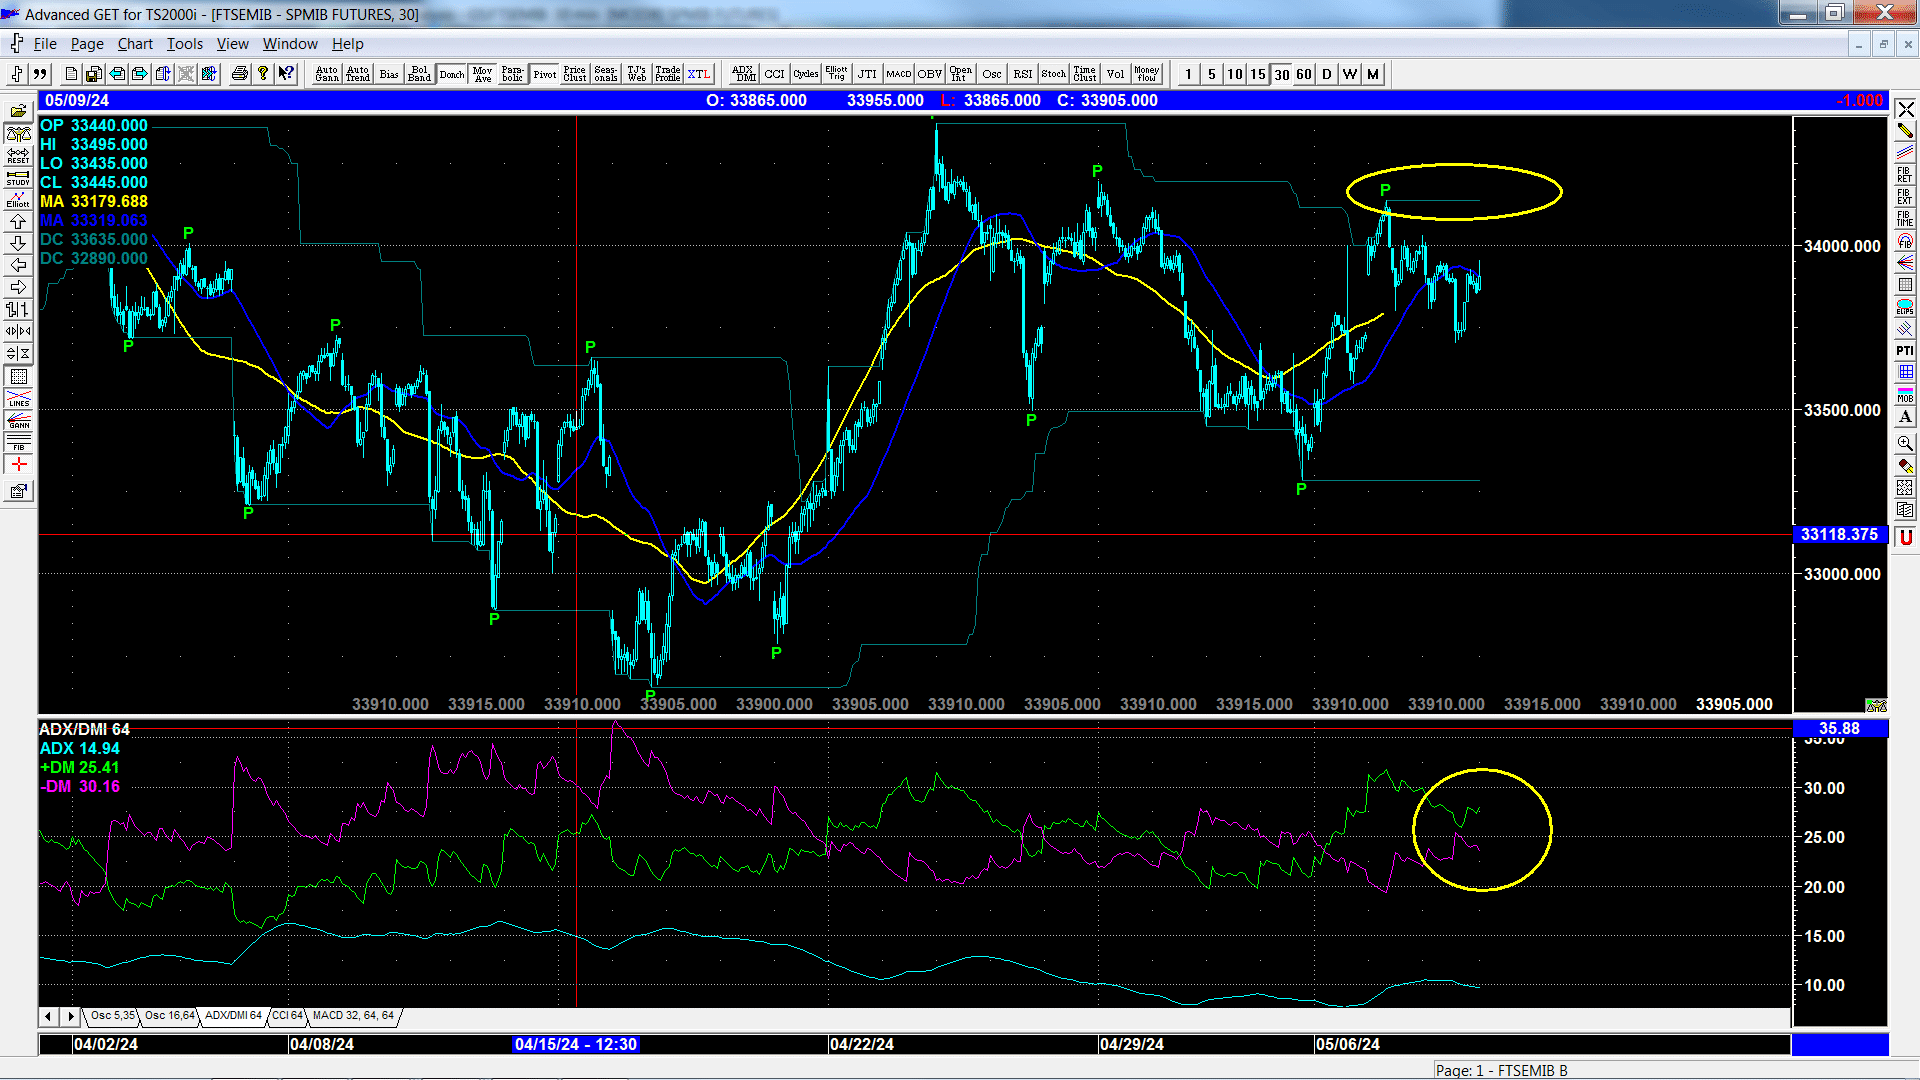Toggle the Donch channel indicator

(x=451, y=74)
